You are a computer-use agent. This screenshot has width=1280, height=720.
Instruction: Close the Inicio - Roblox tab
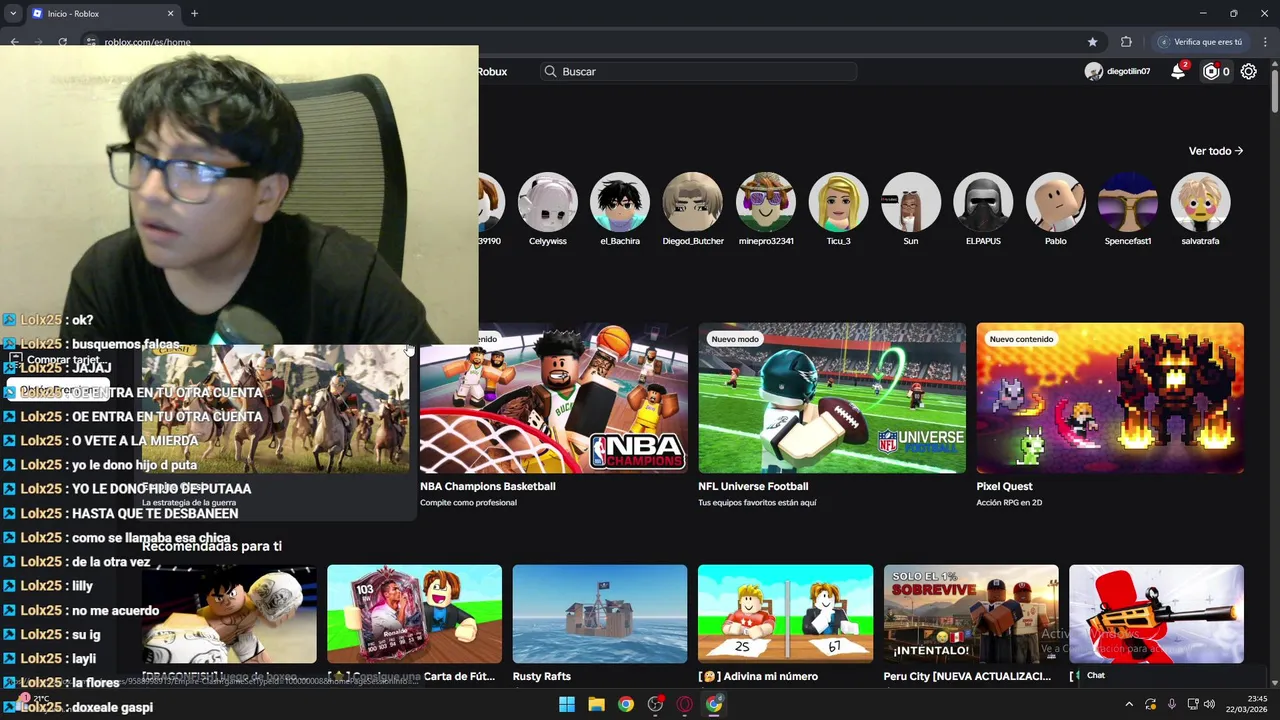[x=170, y=14]
